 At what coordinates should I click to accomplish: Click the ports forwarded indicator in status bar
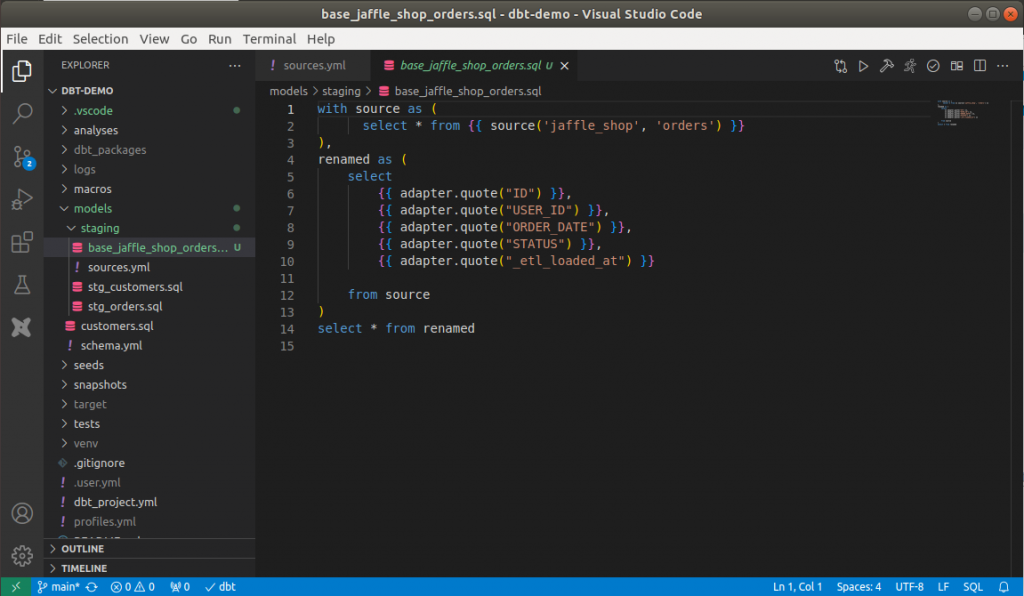point(180,587)
